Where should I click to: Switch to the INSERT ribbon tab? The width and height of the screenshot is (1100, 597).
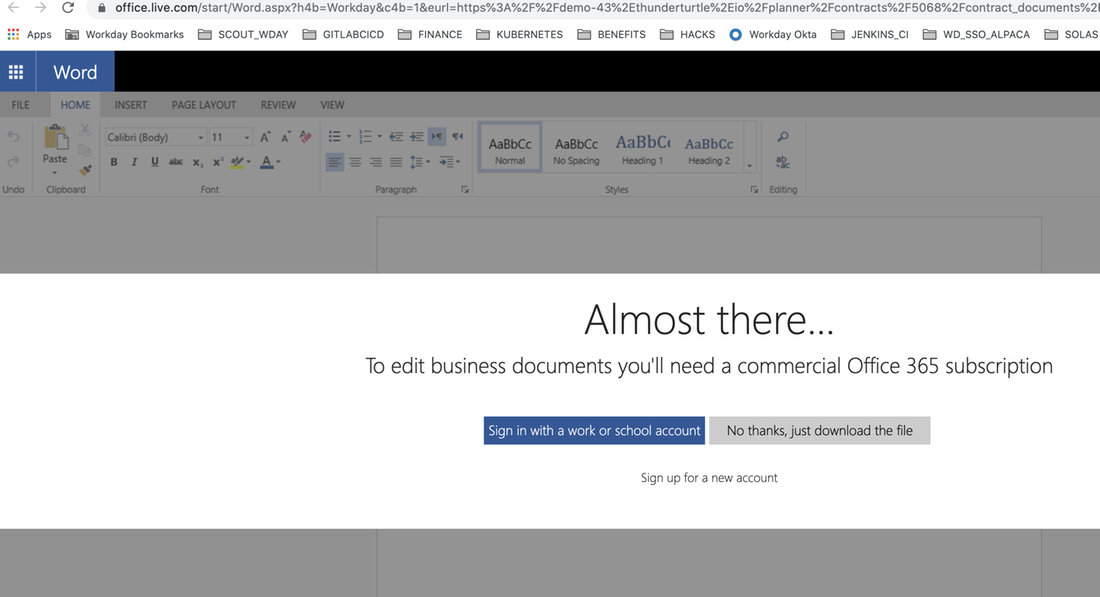point(130,104)
